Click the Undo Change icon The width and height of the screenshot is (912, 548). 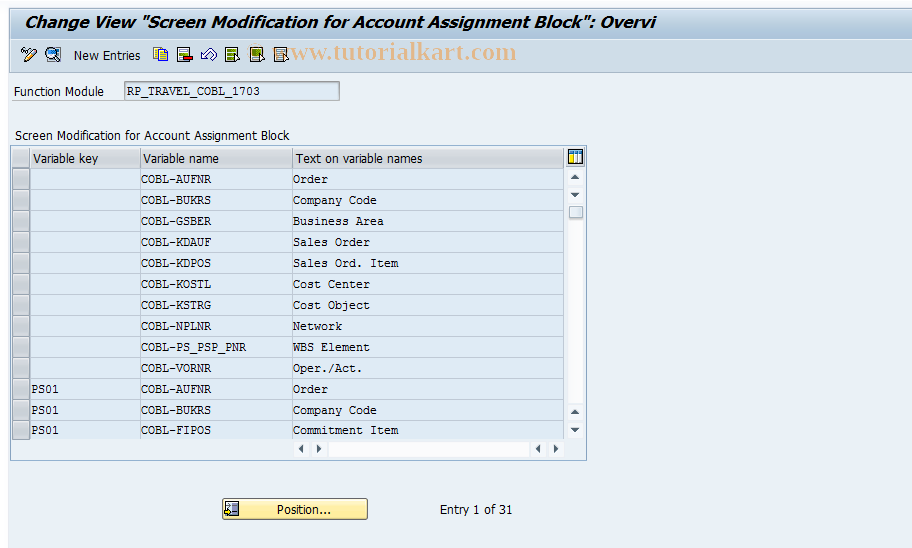coord(209,55)
